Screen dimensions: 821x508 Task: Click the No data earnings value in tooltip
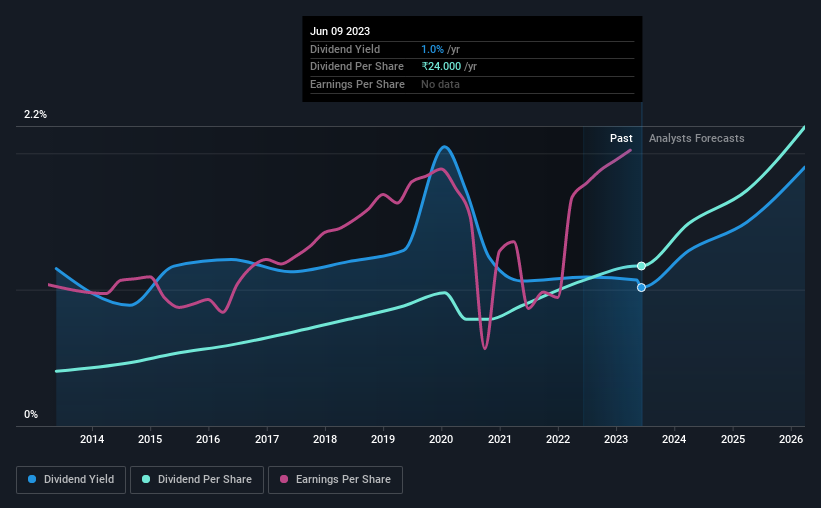(440, 84)
